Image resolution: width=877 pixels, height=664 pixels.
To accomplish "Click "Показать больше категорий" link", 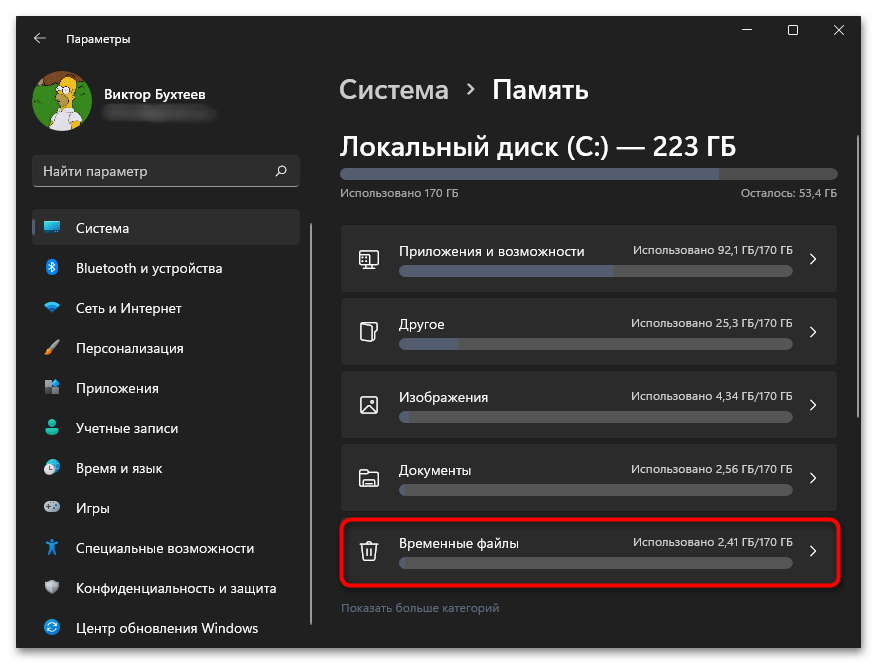I will click(420, 608).
